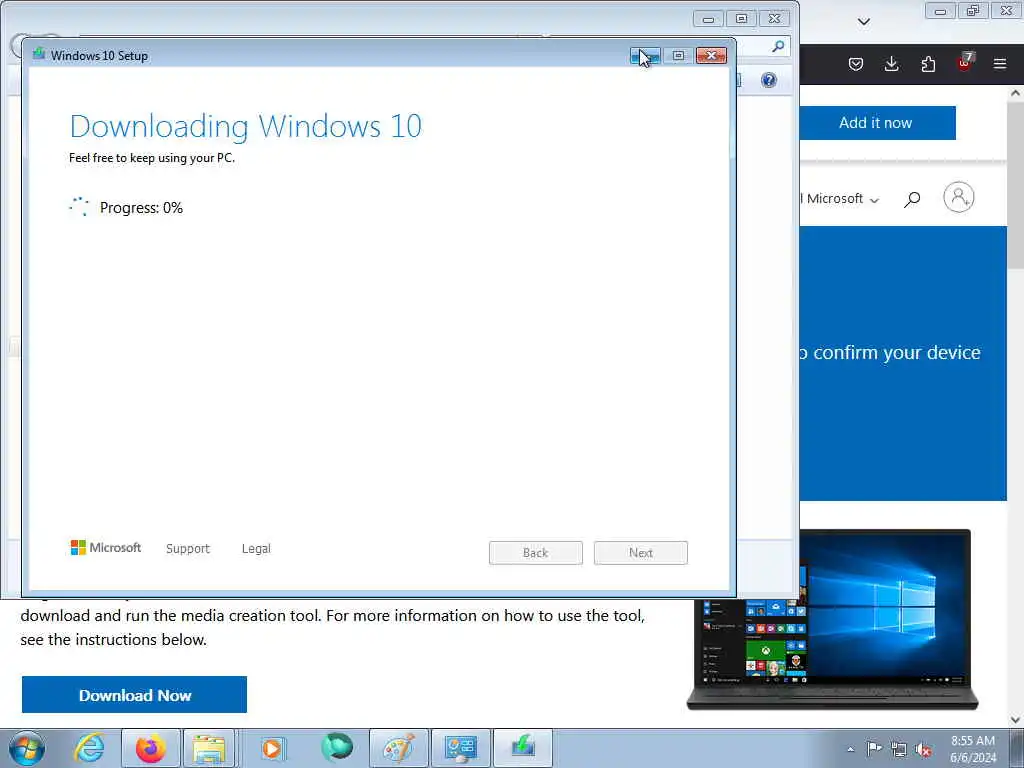Click the Legal link in Setup

coord(256,549)
